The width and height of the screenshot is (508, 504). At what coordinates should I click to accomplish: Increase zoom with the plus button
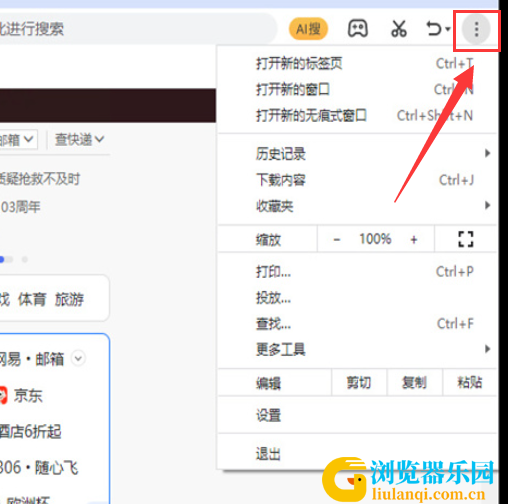tap(414, 239)
